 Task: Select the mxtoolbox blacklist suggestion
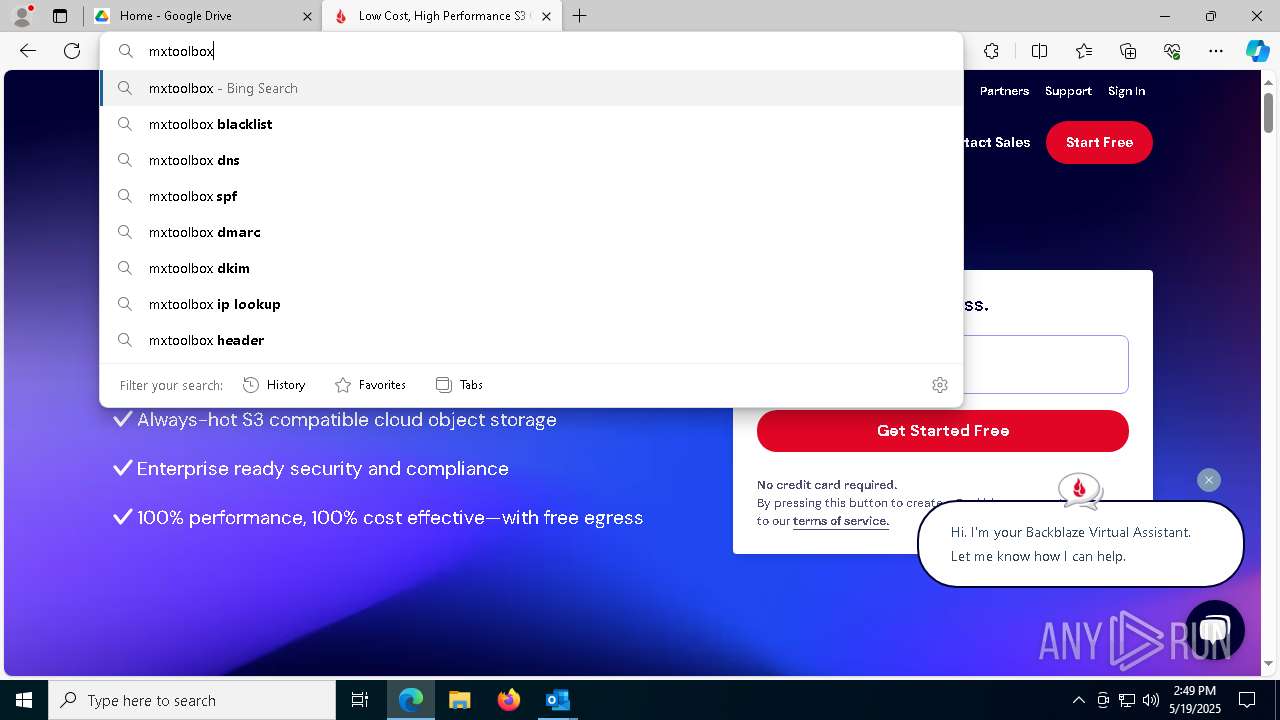pos(531,124)
